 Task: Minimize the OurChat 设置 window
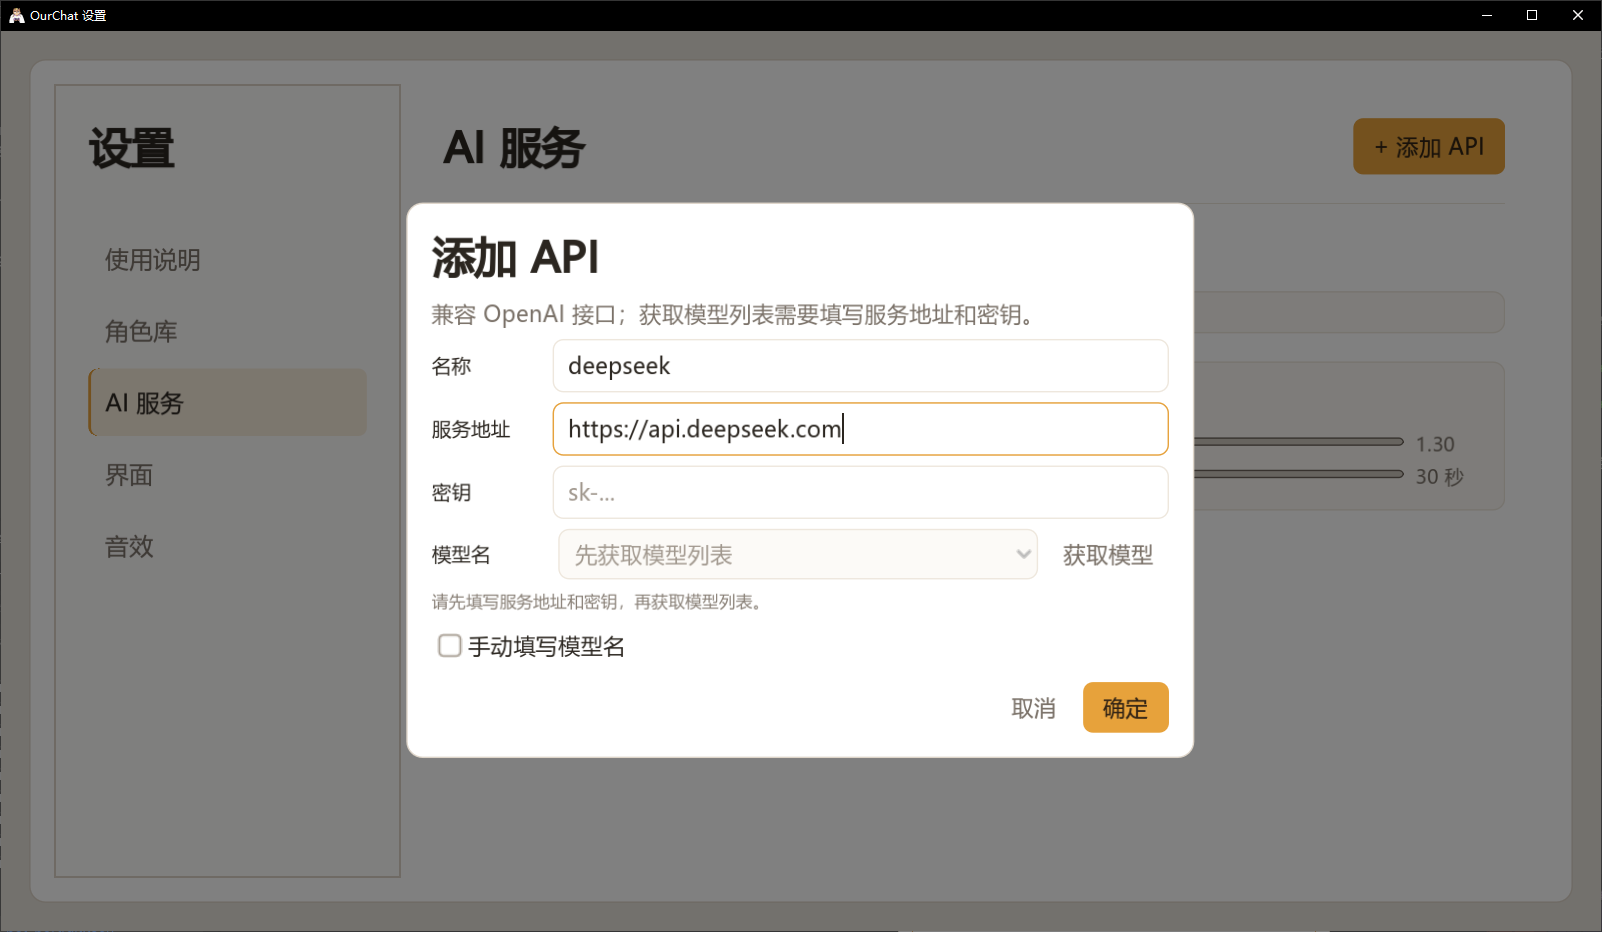point(1487,15)
